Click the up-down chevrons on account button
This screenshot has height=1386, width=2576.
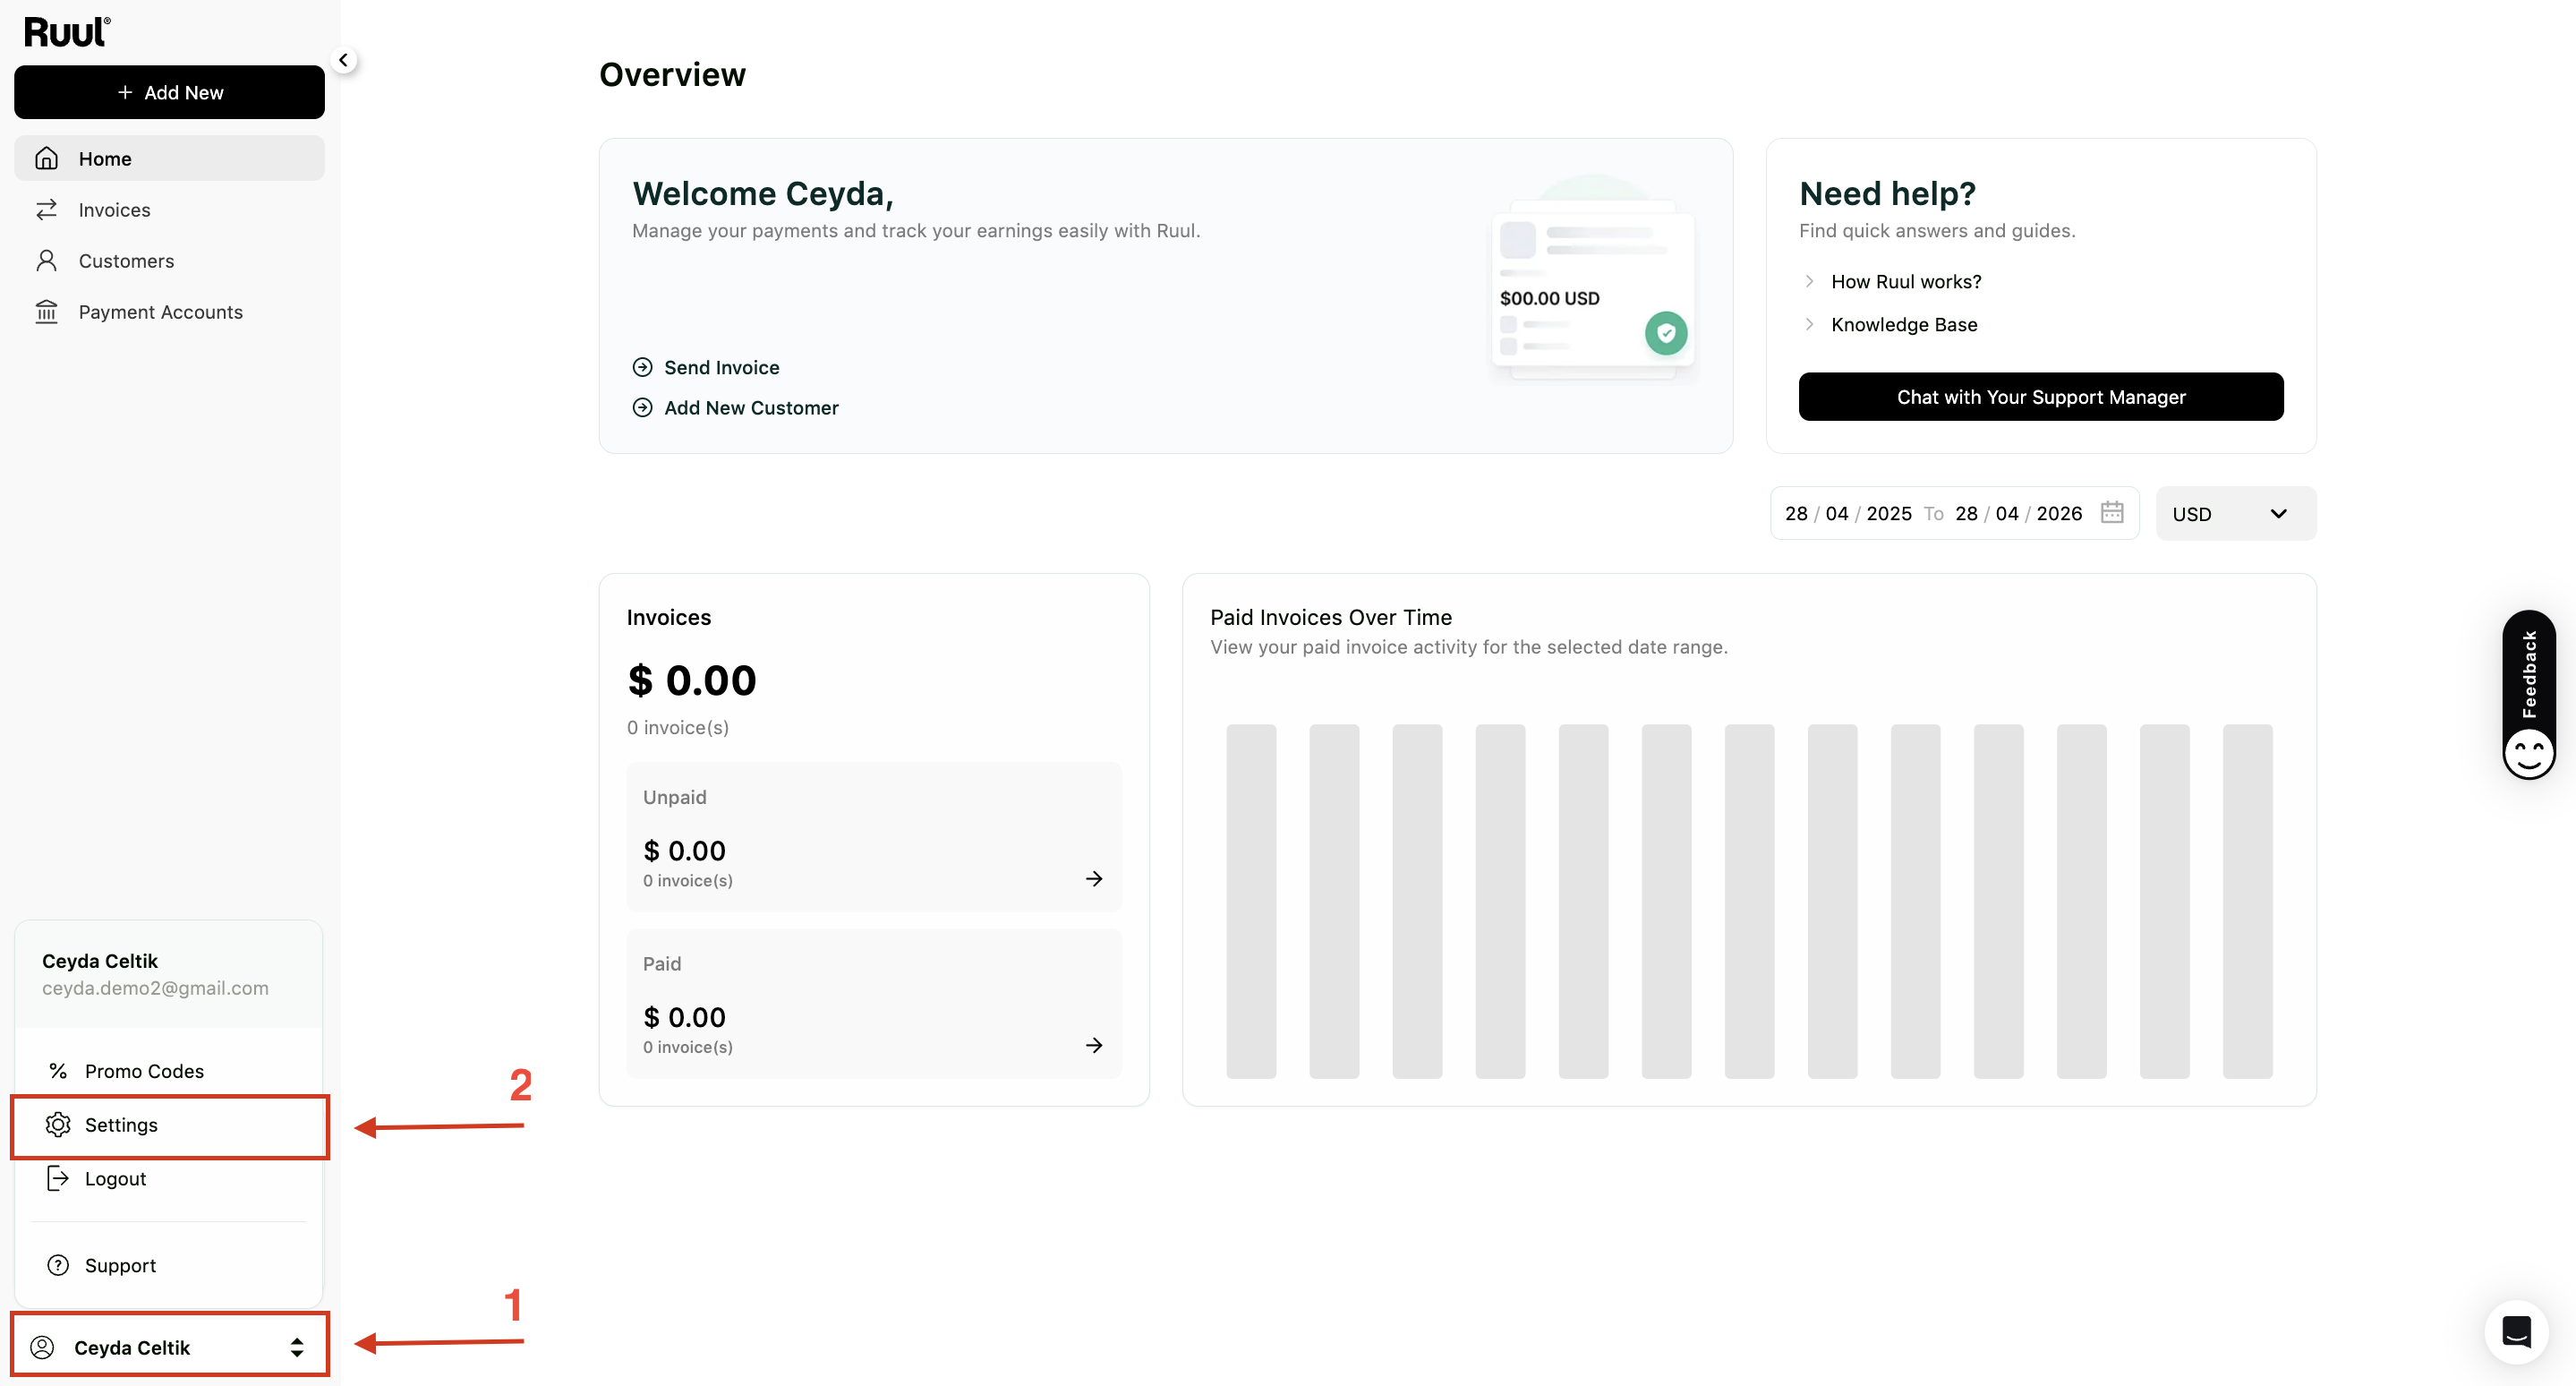click(297, 1347)
